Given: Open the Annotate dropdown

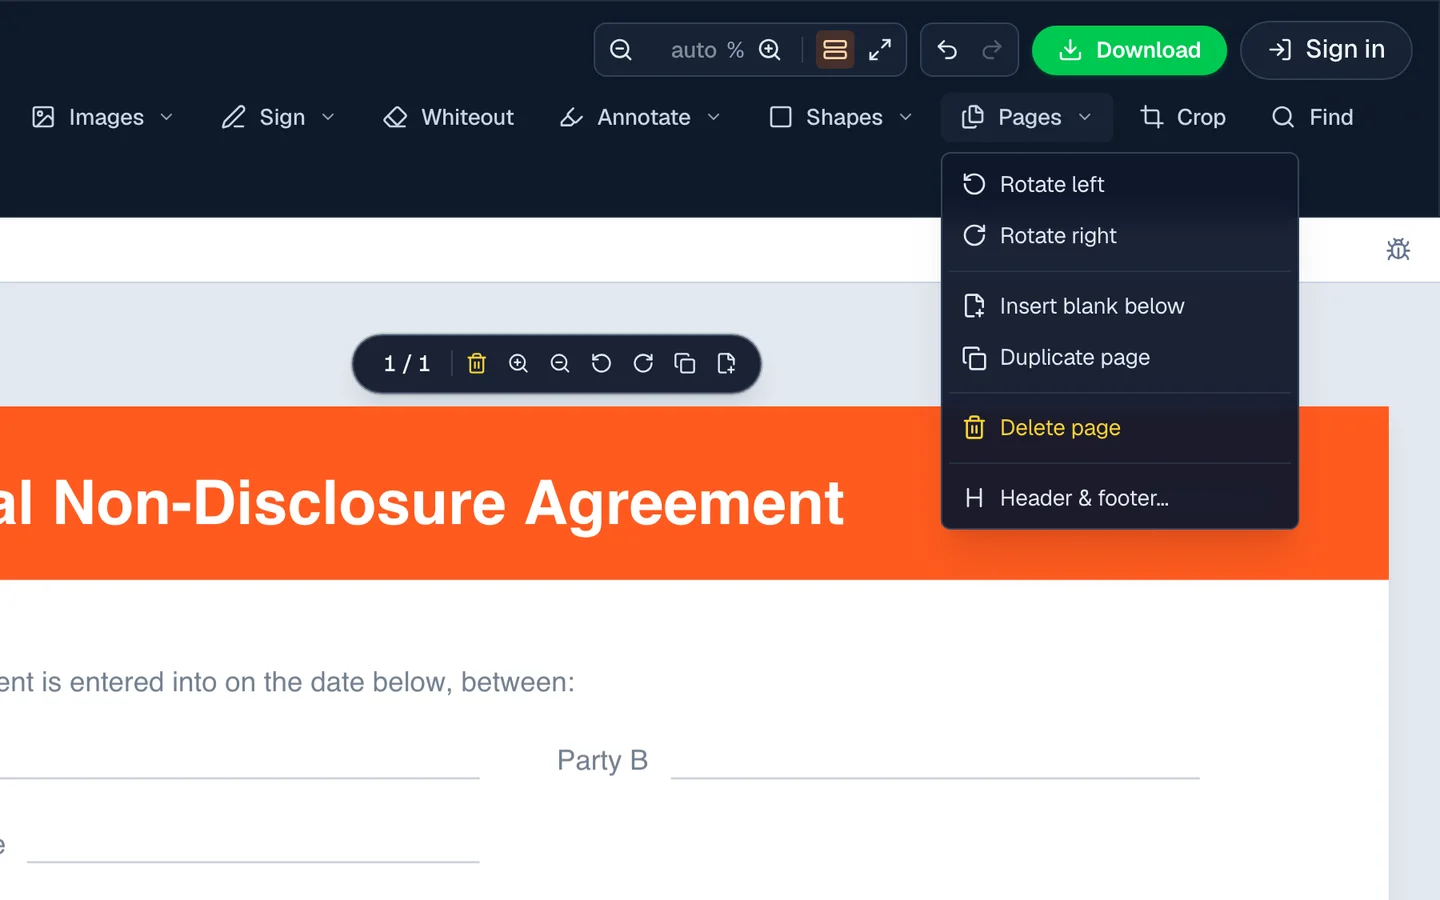Looking at the screenshot, I should tap(640, 117).
